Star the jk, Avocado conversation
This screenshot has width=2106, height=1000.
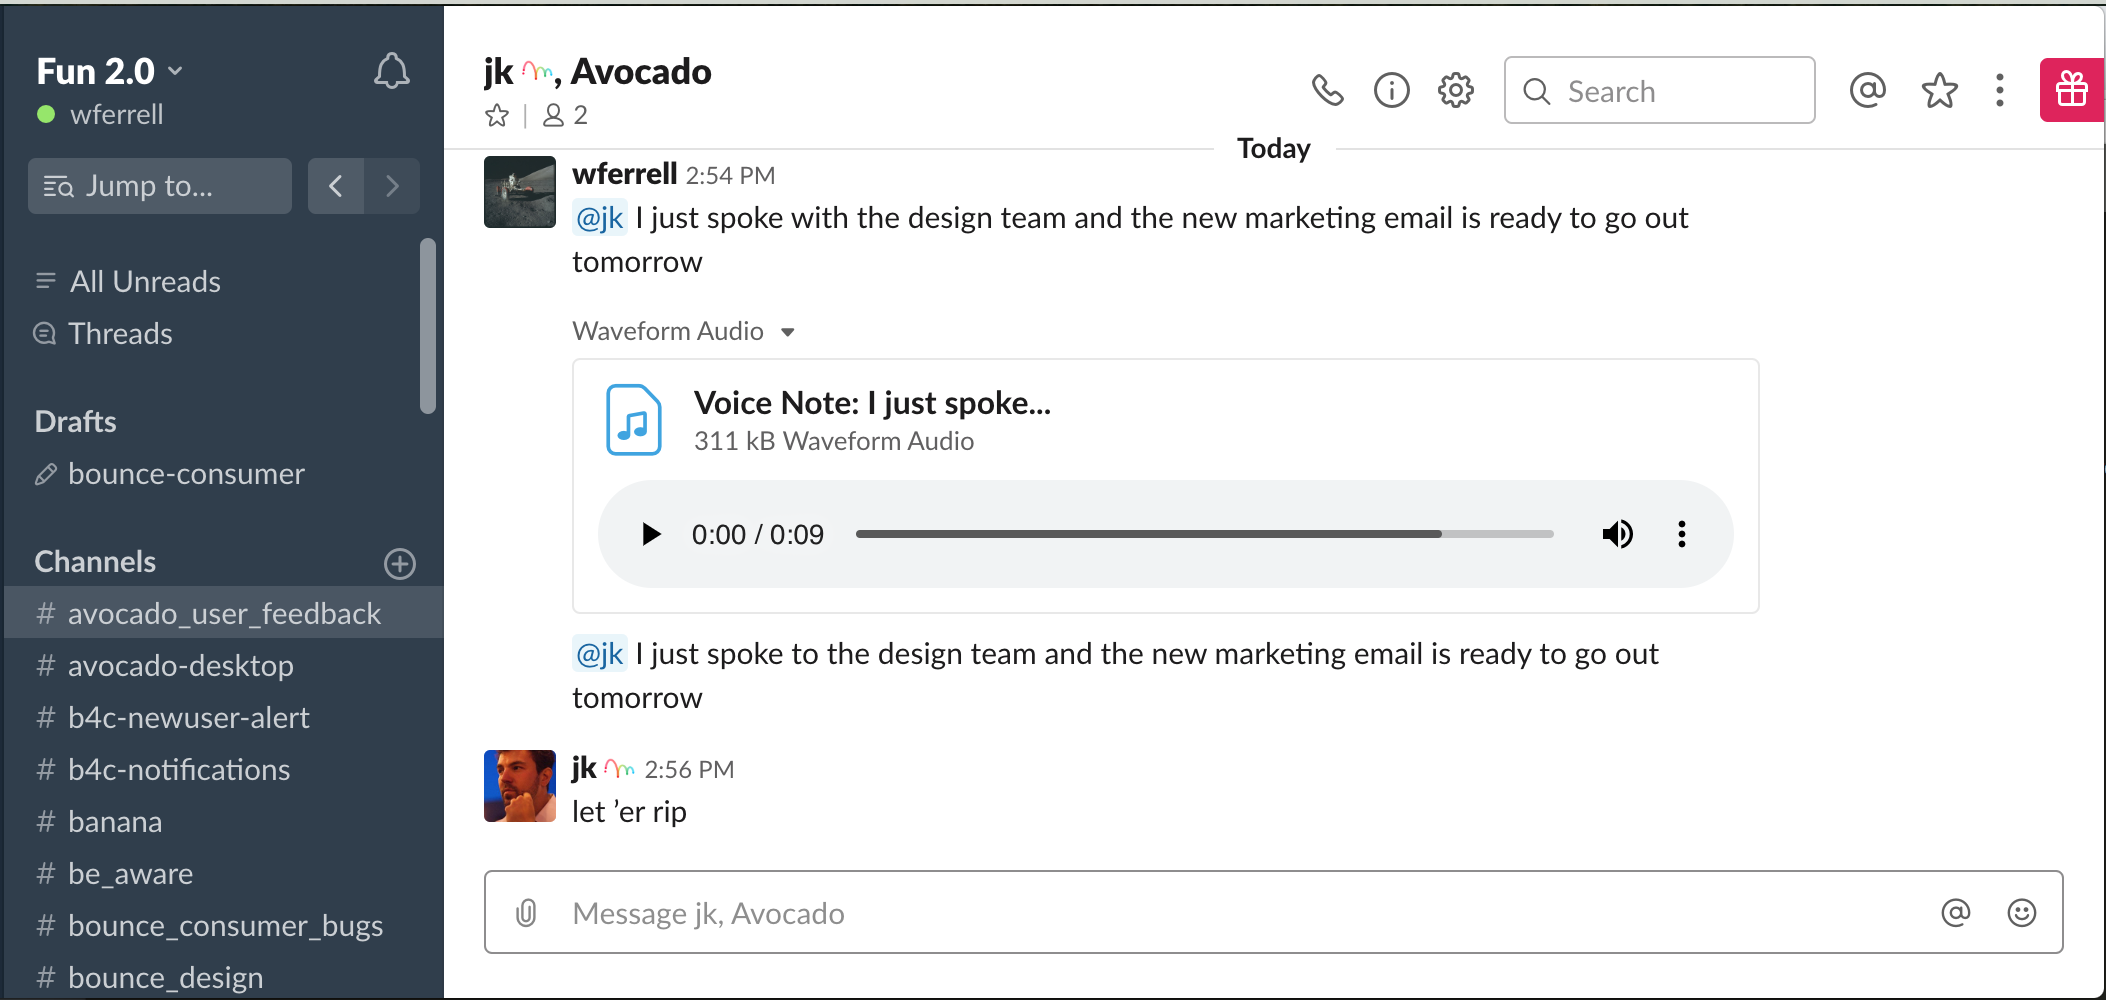[497, 115]
